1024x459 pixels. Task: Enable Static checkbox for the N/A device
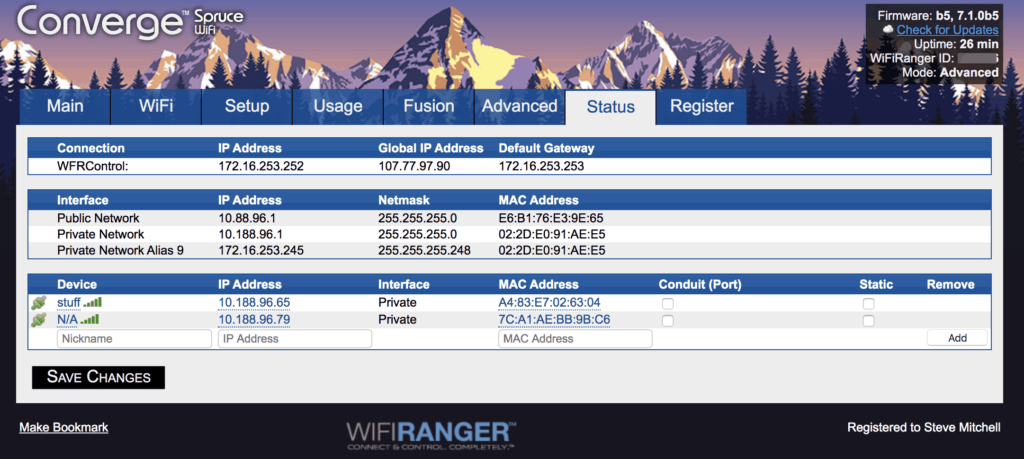pos(868,321)
